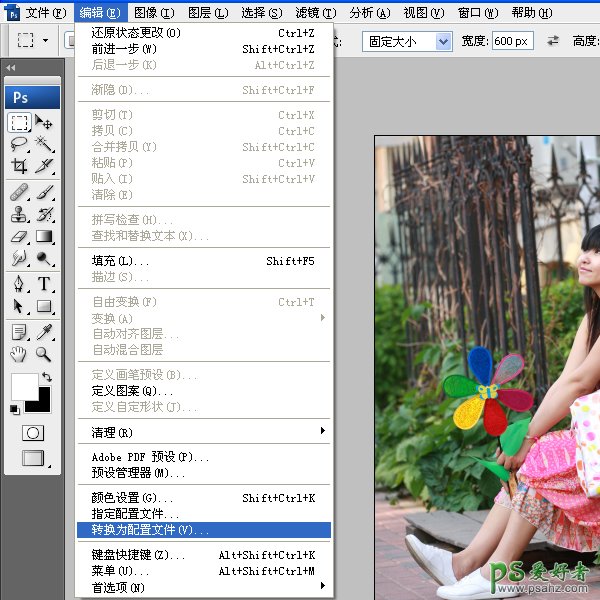Reset to default black and white colors
This screenshot has height=600, width=600.
(x=15, y=409)
